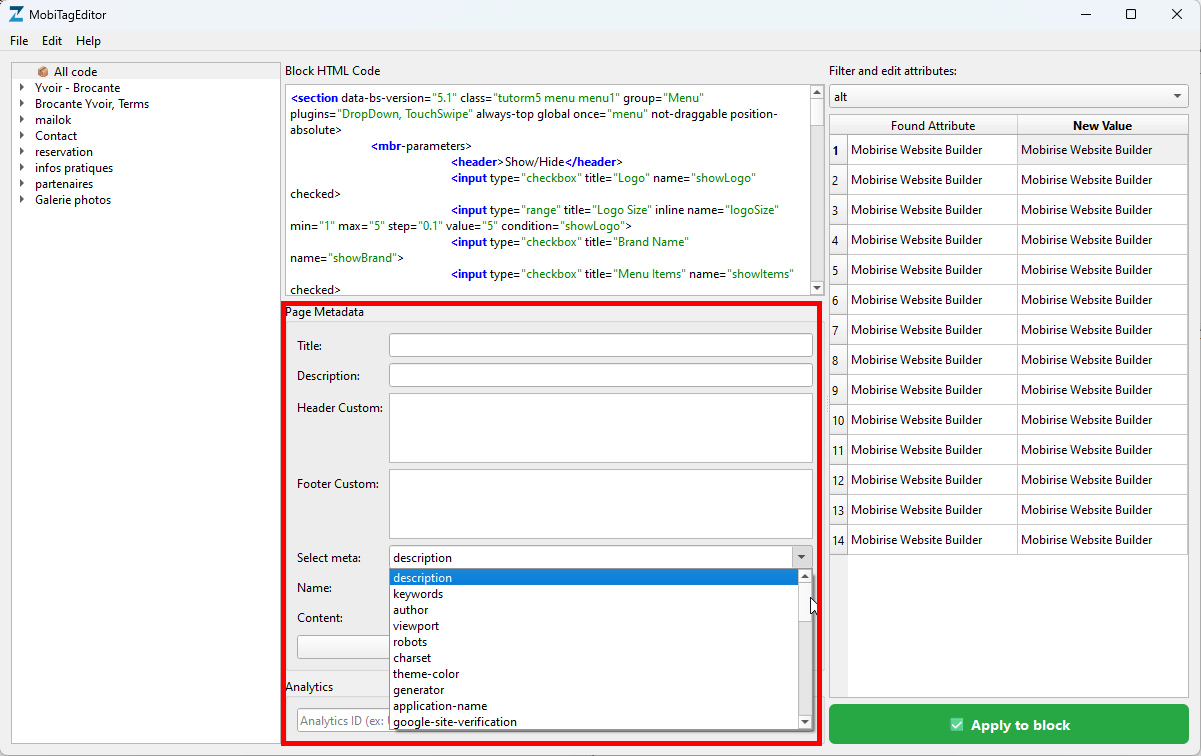Open the Help menu
This screenshot has width=1201, height=756.
(88, 41)
